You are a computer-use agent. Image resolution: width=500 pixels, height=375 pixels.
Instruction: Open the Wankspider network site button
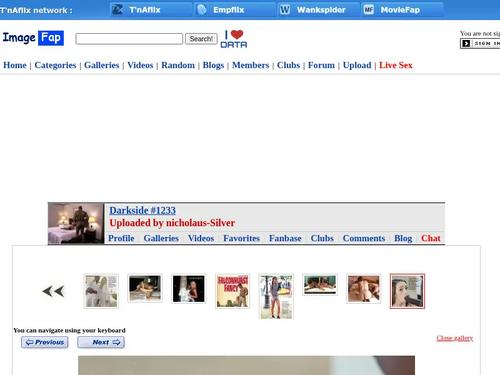[318, 10]
